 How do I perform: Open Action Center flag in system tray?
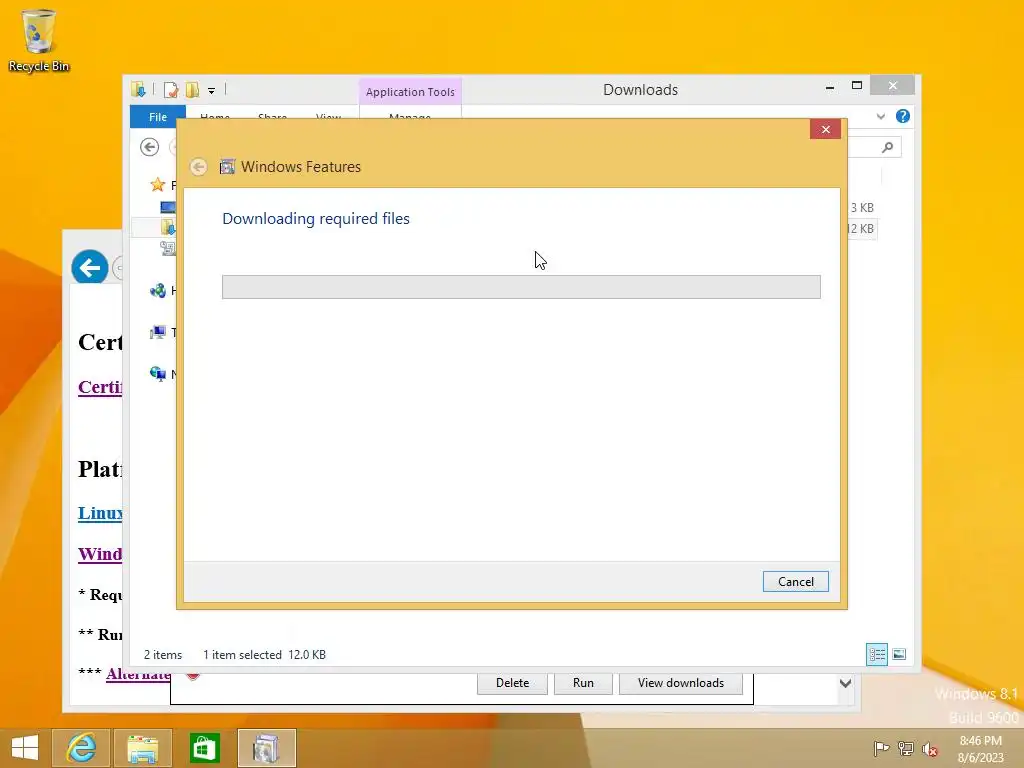tap(881, 748)
